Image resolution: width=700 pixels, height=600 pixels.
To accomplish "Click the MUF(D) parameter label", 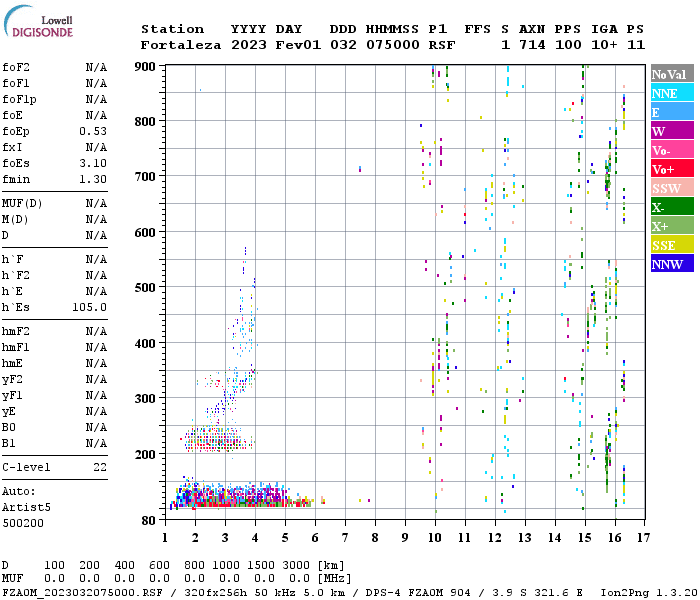I will (22, 204).
